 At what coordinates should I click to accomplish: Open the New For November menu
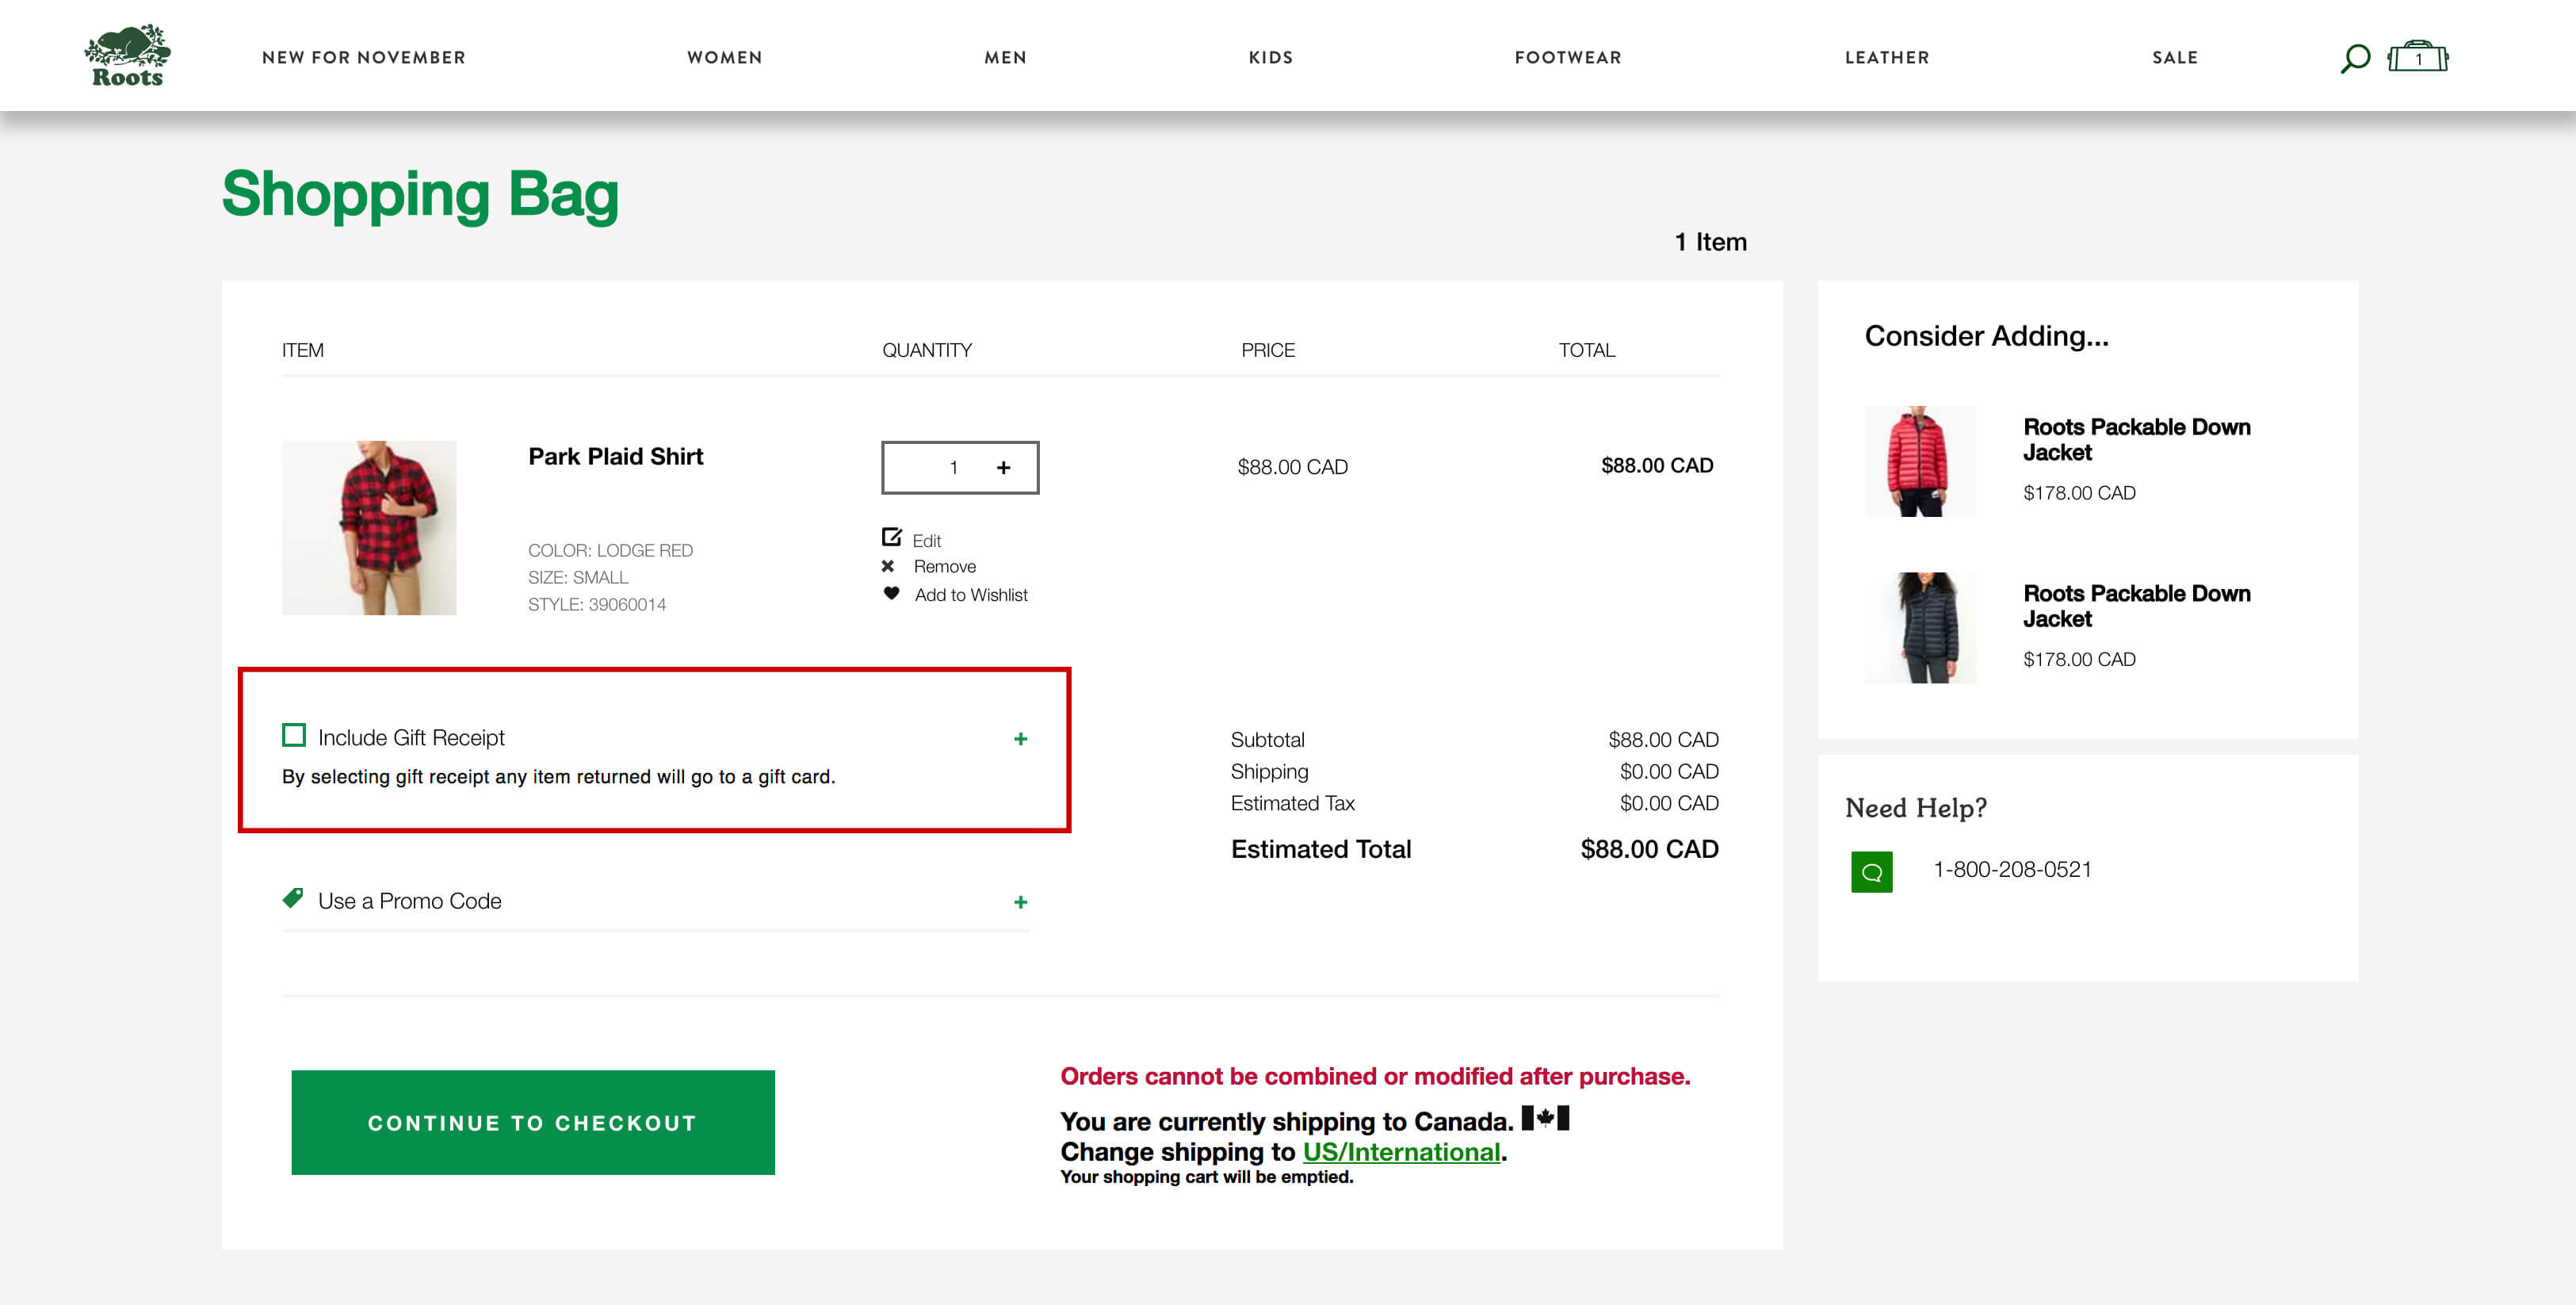[364, 58]
